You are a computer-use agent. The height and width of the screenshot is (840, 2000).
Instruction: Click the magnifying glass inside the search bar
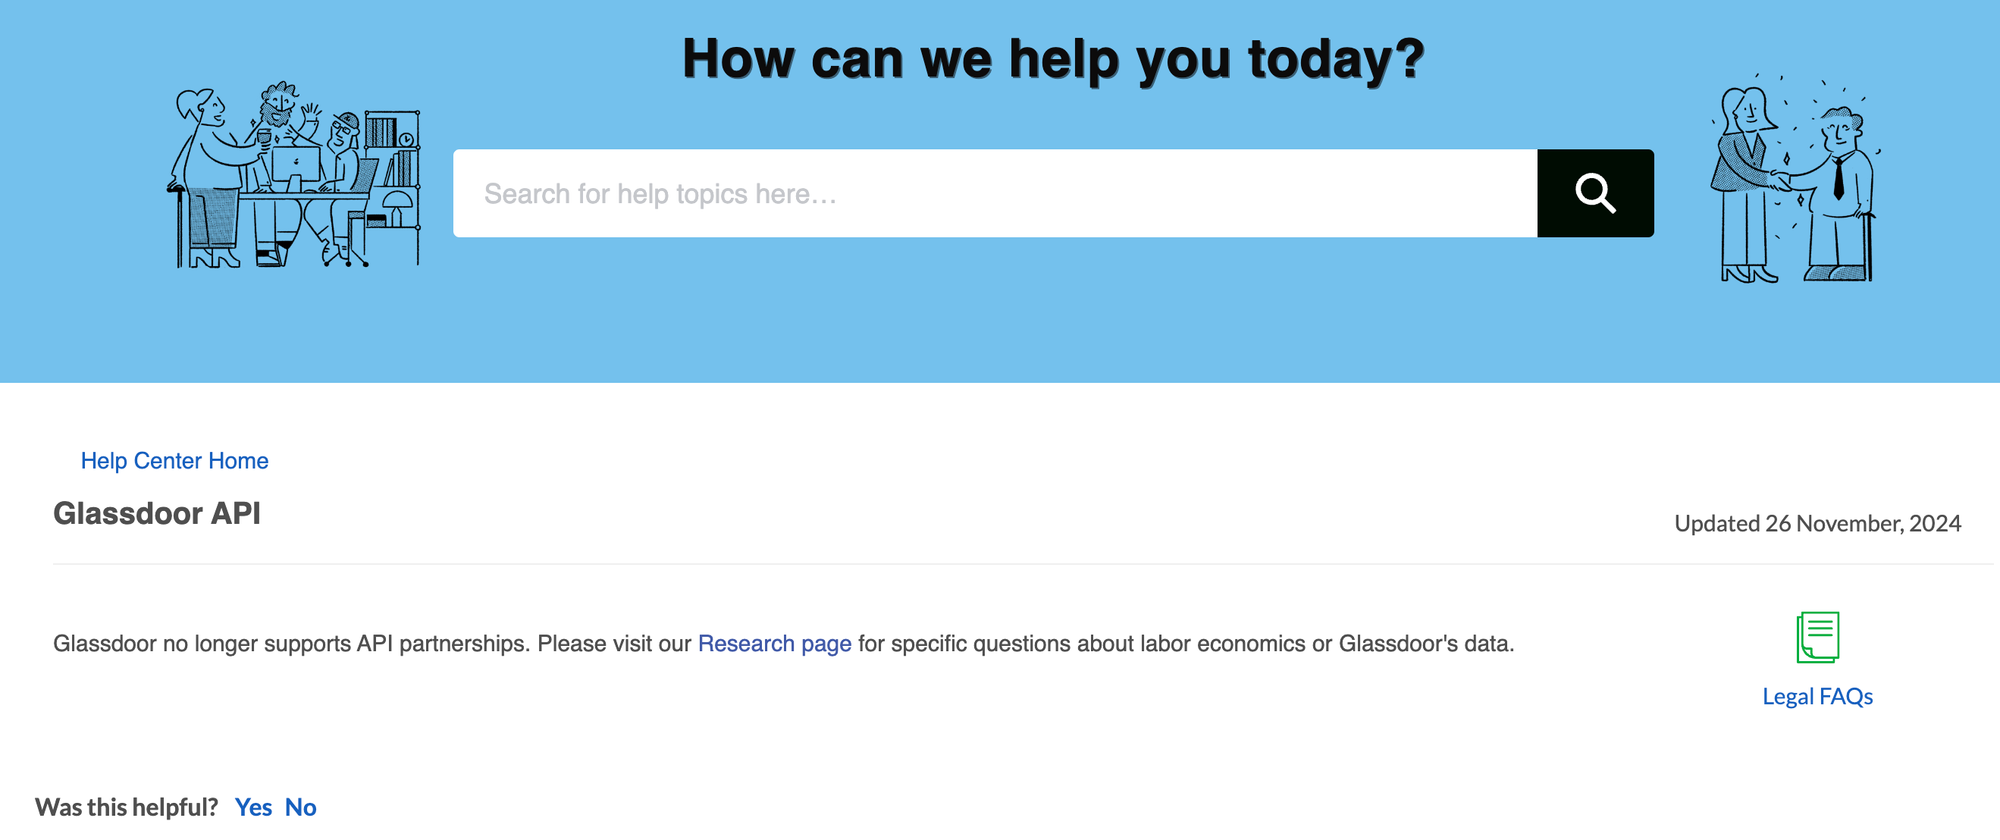(x=1595, y=193)
